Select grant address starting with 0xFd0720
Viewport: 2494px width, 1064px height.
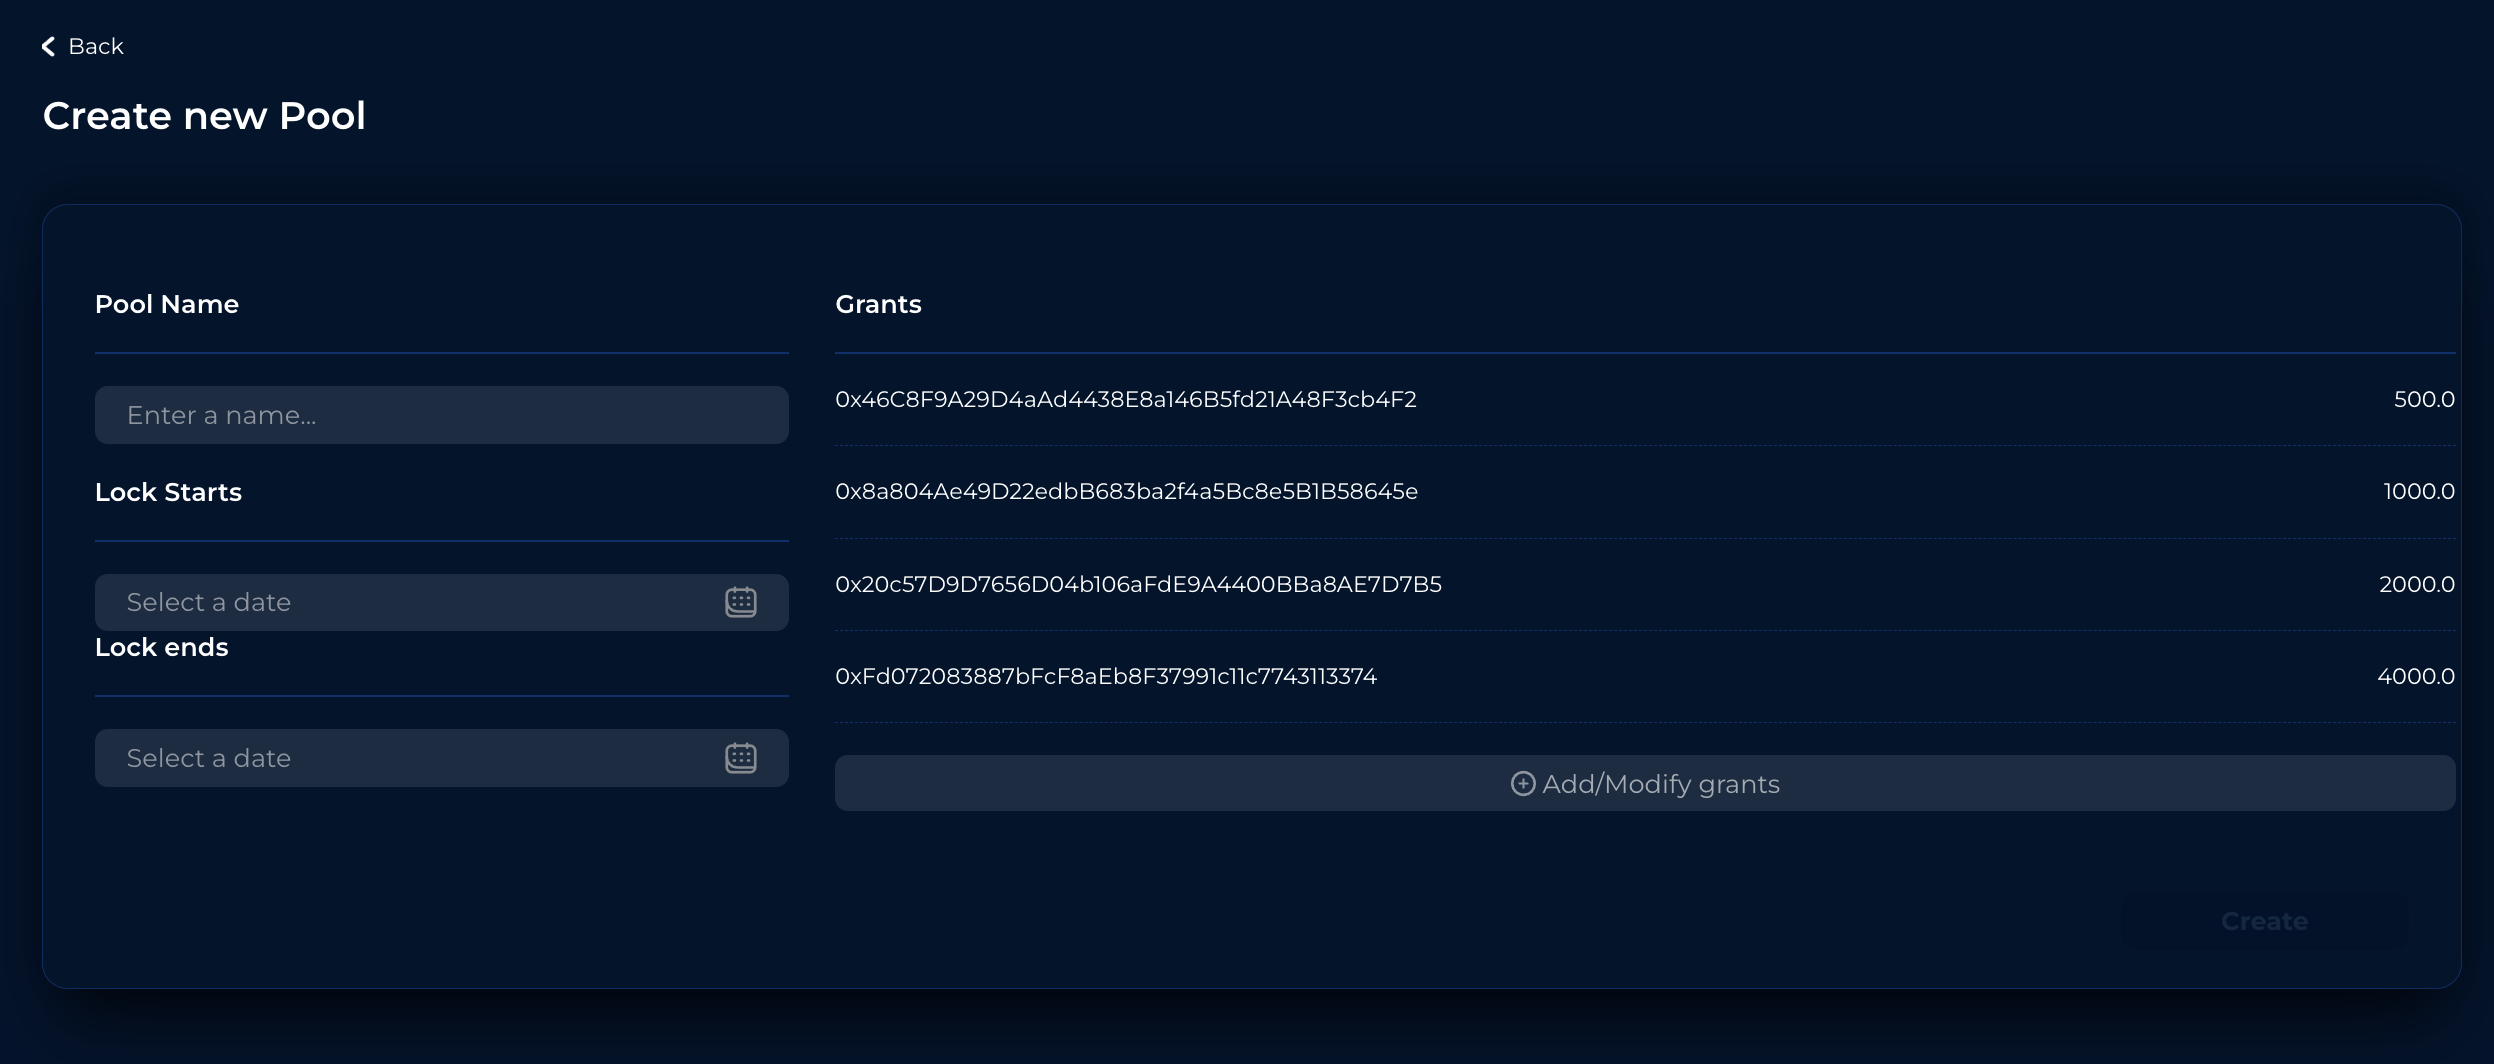coord(1106,677)
